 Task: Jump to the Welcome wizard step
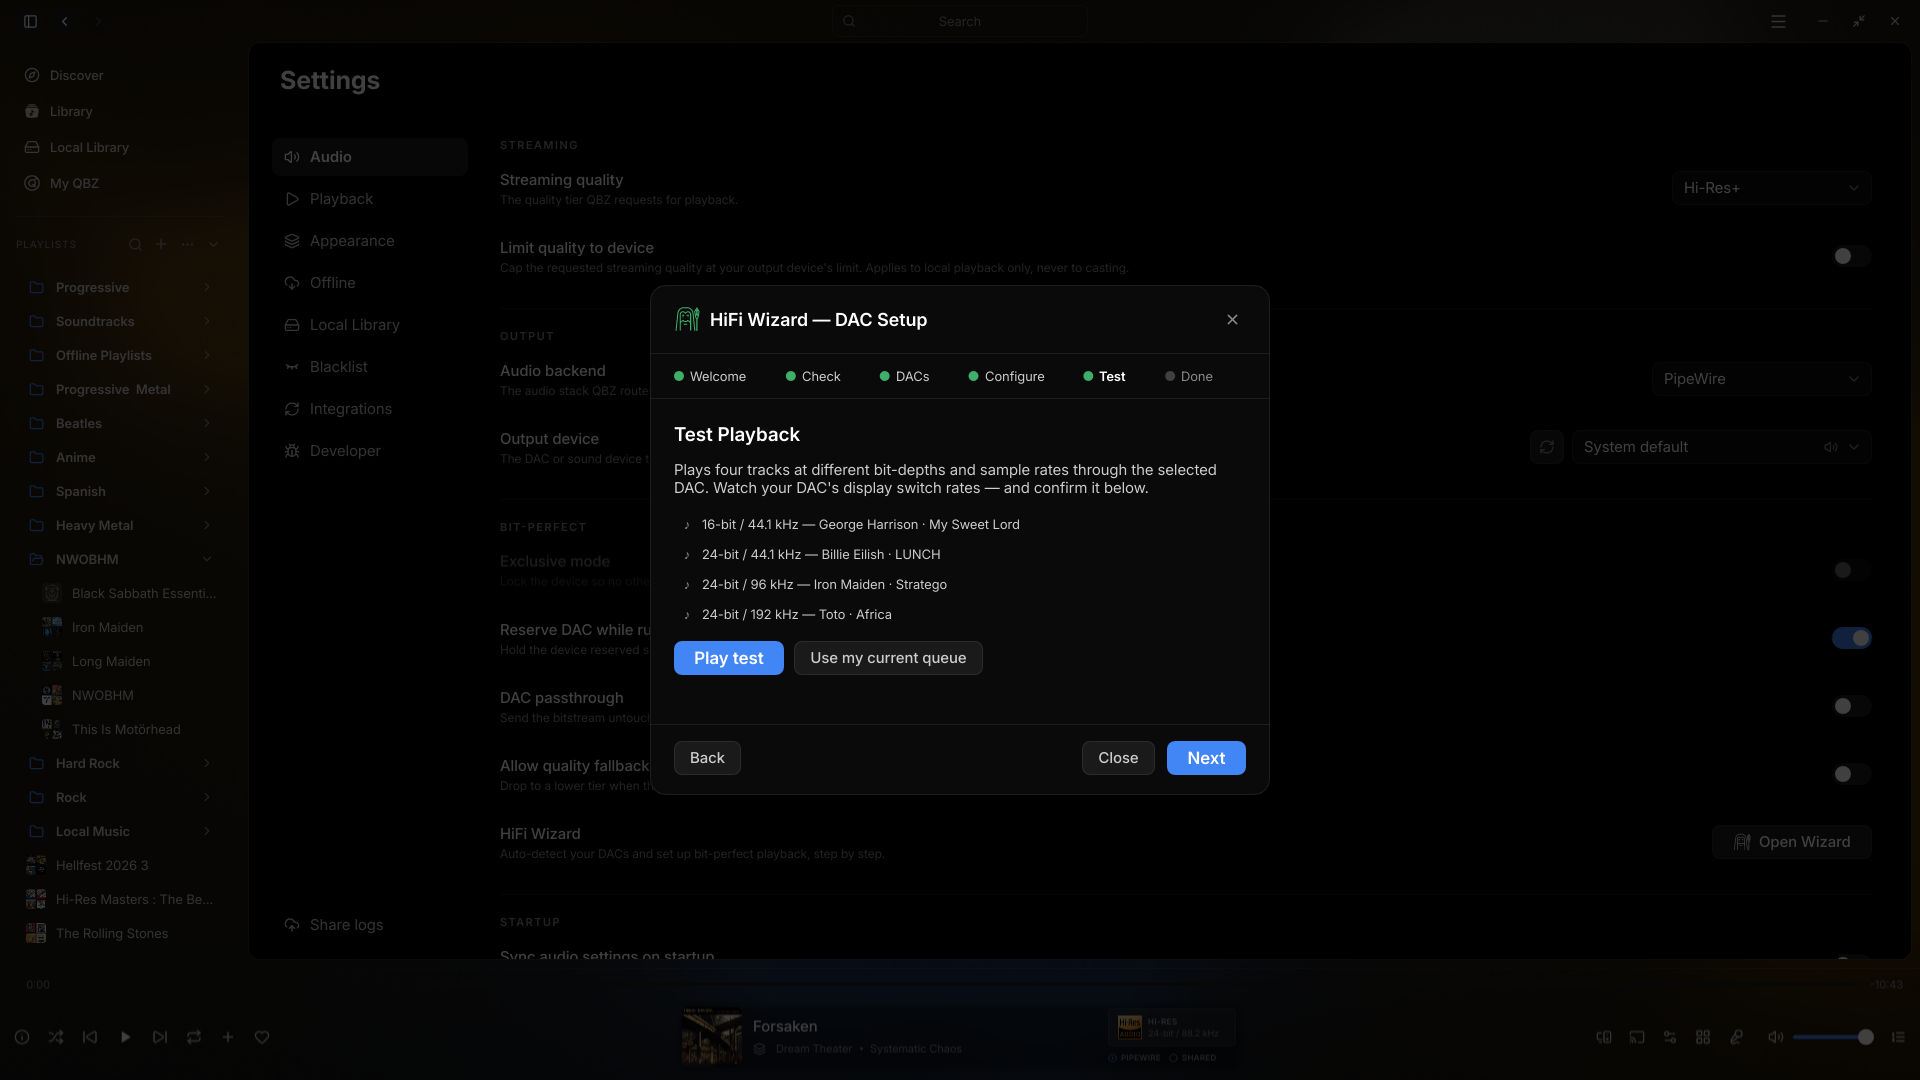click(710, 377)
